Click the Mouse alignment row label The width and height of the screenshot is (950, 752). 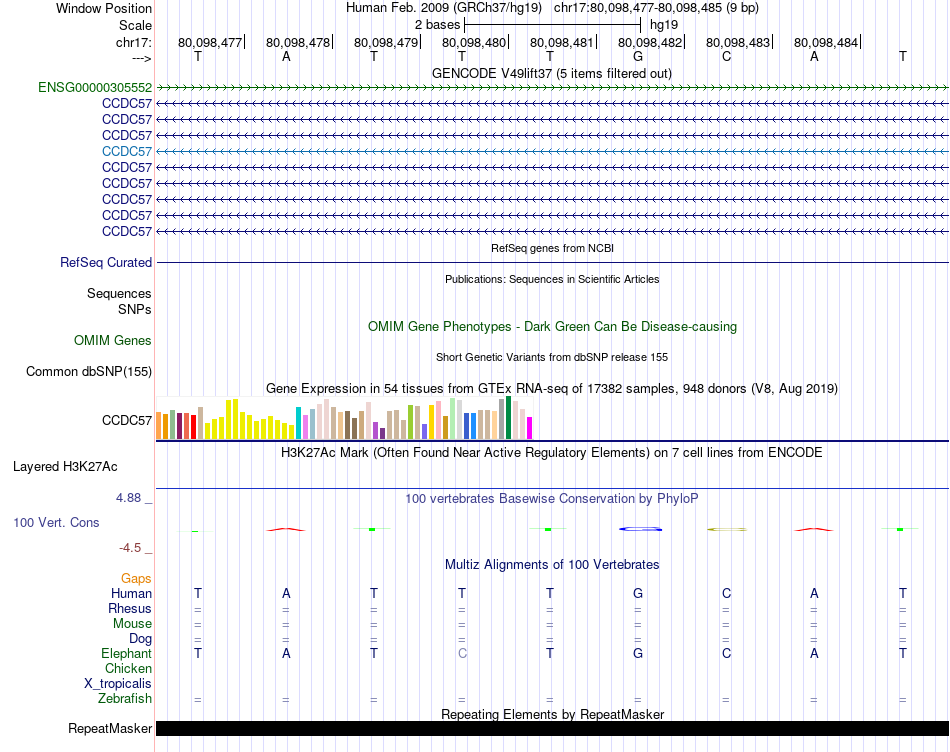133,624
